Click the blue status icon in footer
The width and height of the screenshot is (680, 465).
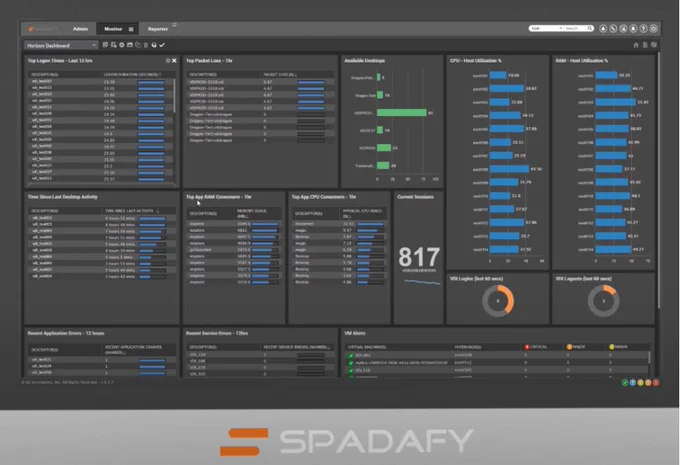click(632, 383)
